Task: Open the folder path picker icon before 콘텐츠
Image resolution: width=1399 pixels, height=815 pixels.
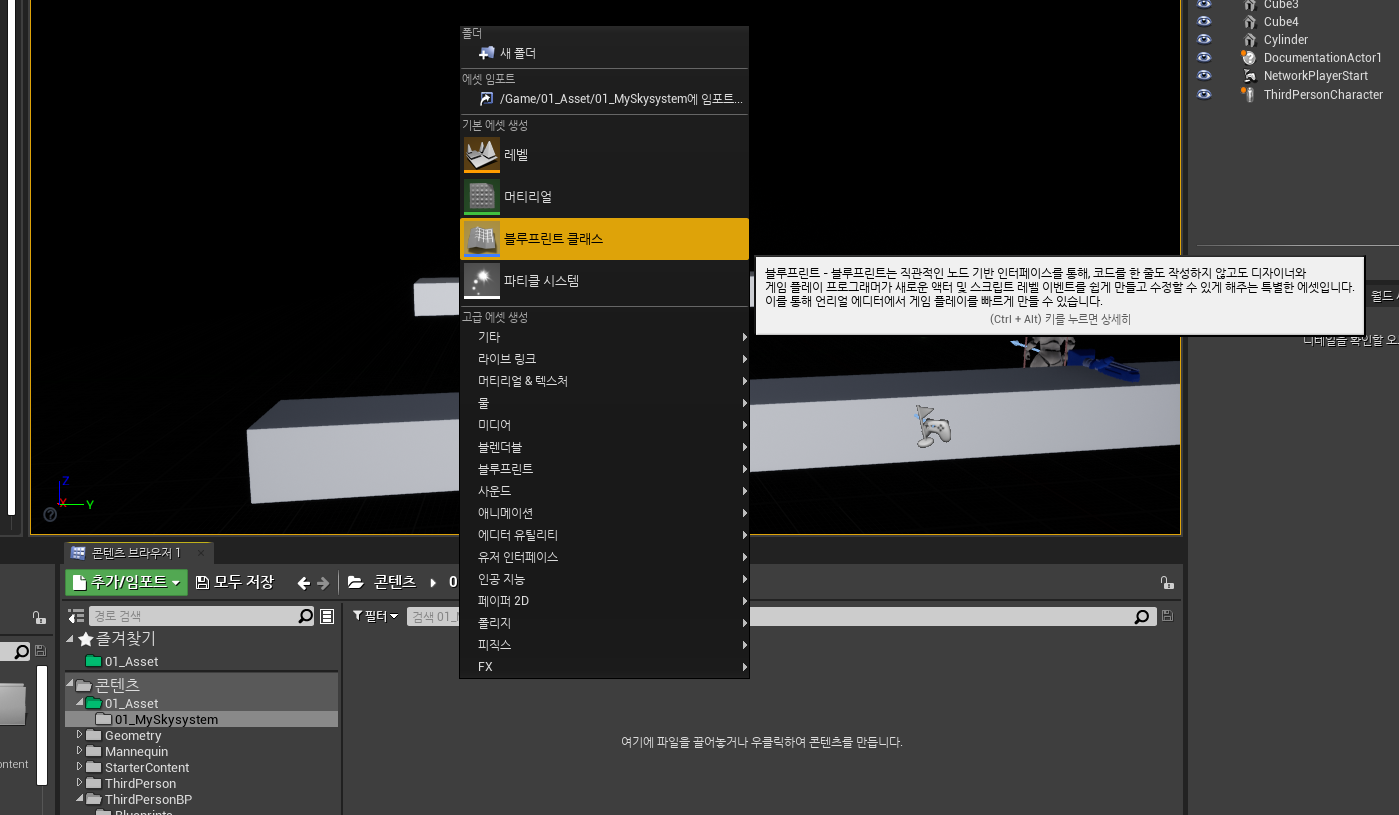Action: point(354,582)
